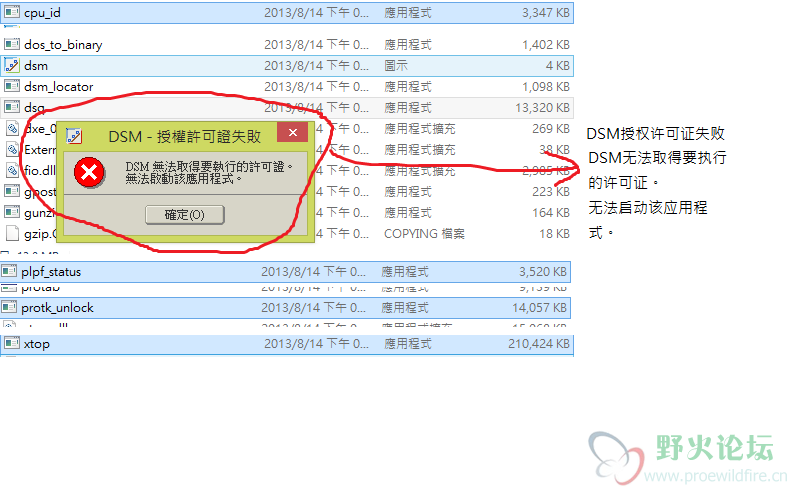The height and width of the screenshot is (494, 797).
Task: Click the fio.dll file icon
Action: 13,170
